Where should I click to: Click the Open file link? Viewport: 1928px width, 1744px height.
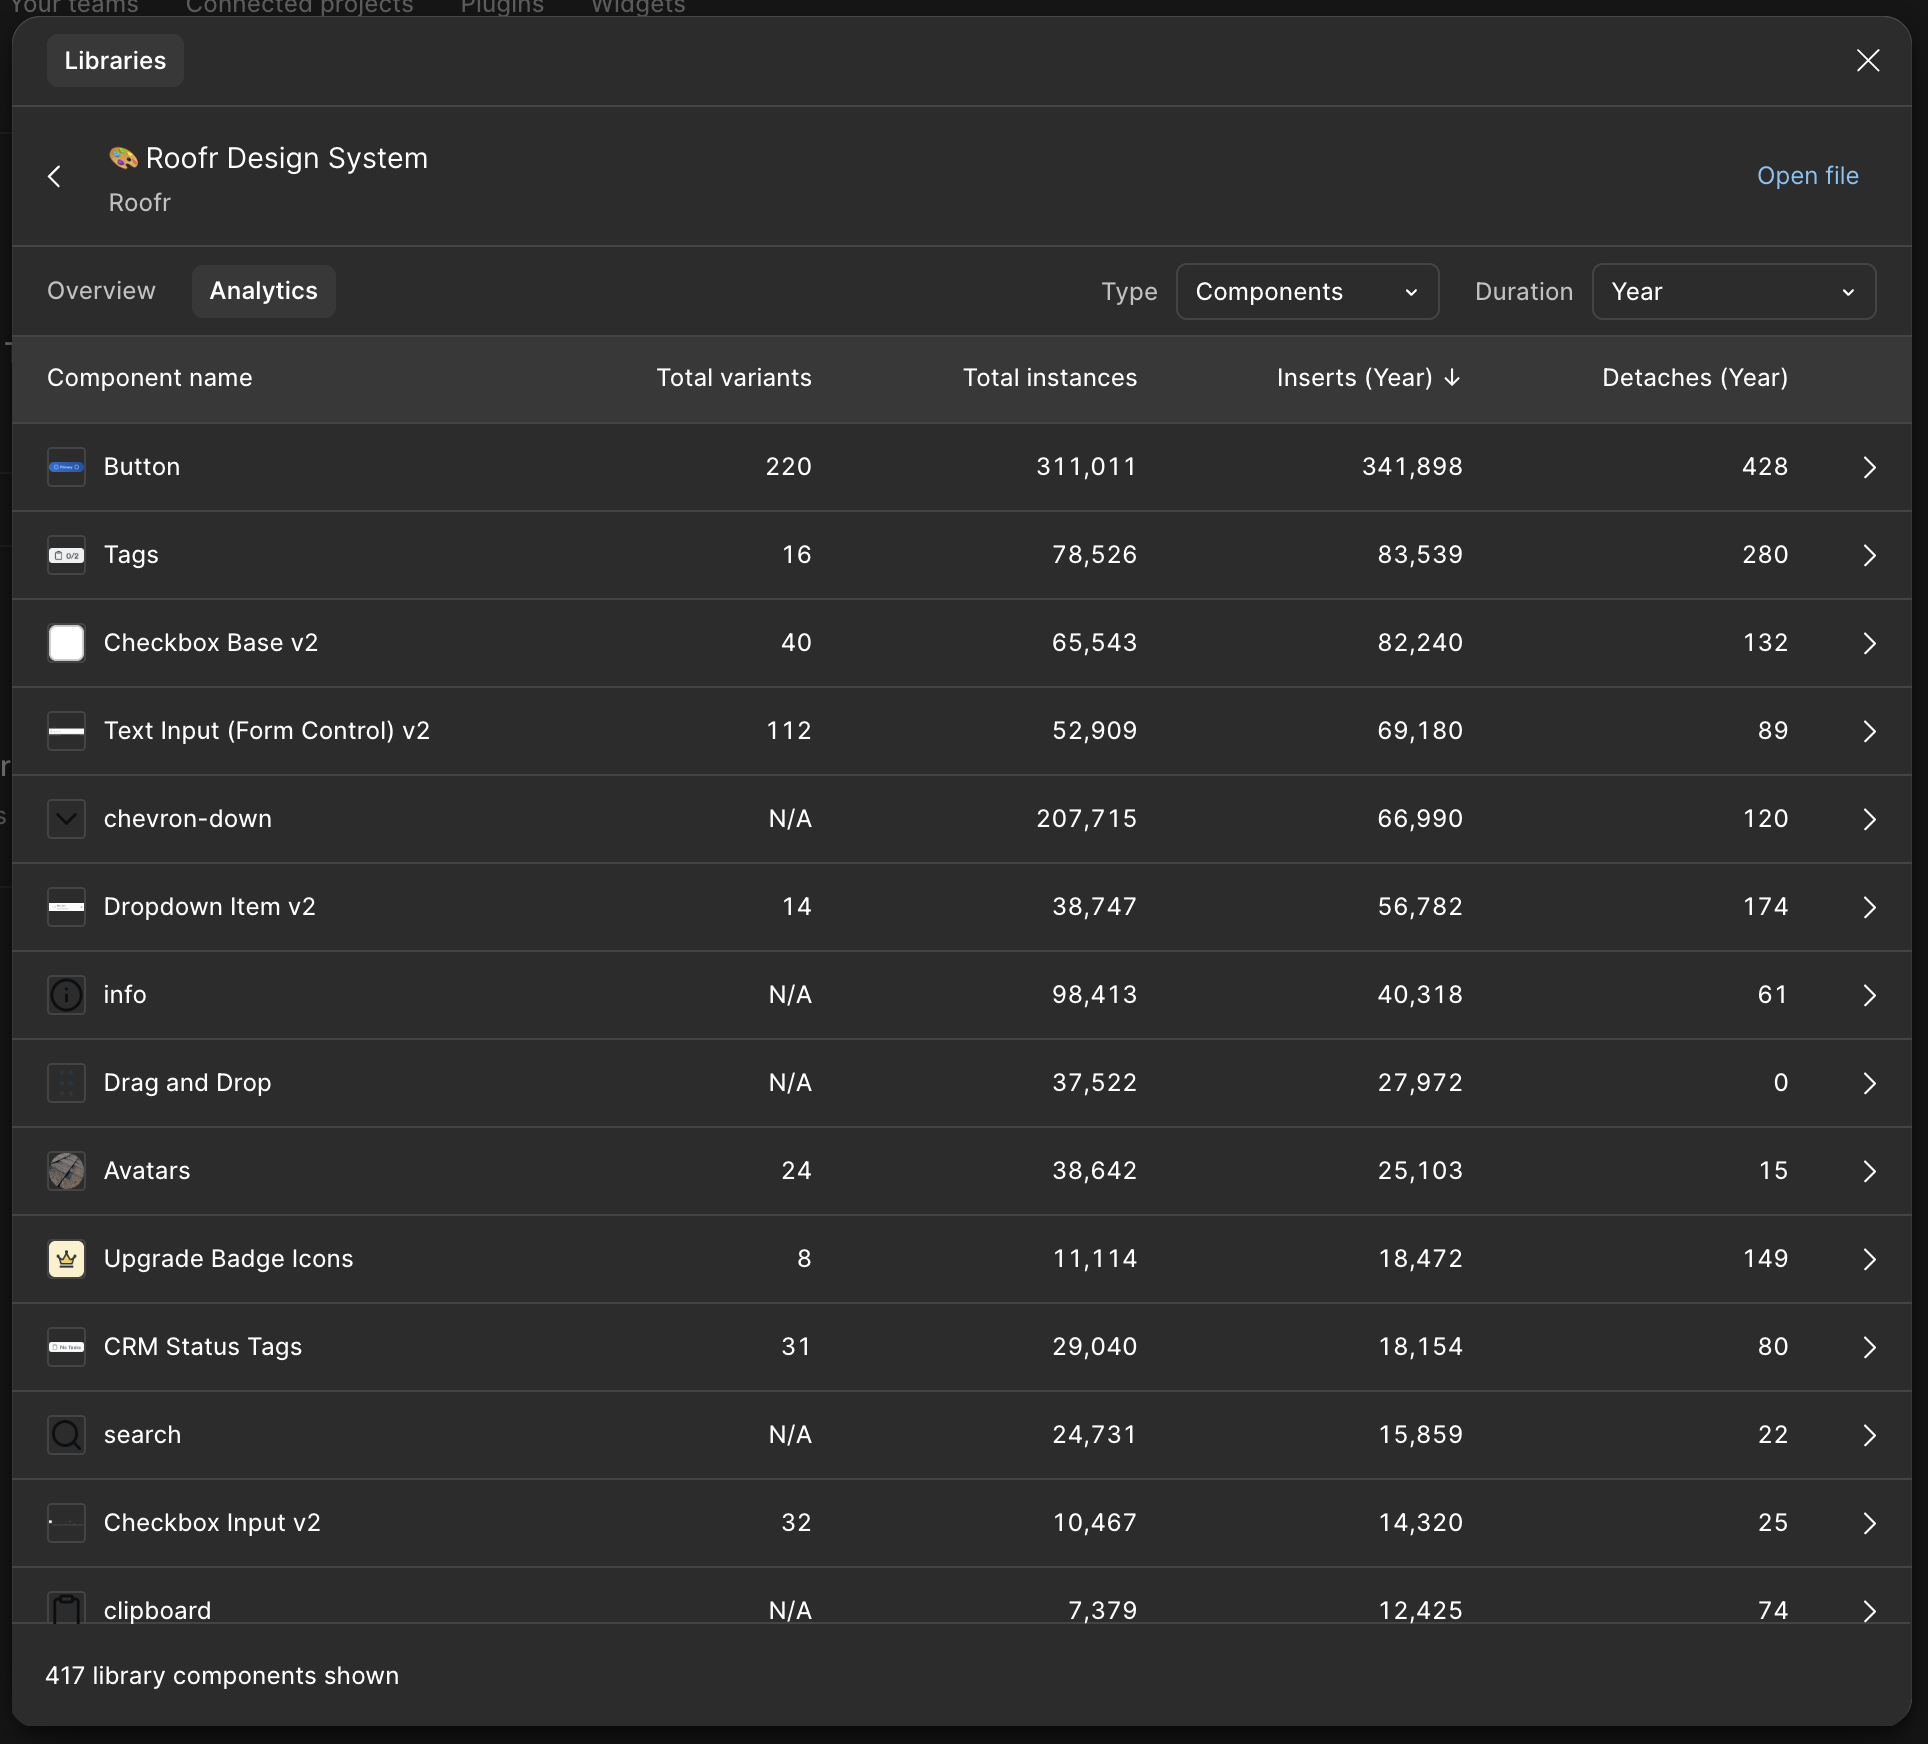click(1807, 176)
